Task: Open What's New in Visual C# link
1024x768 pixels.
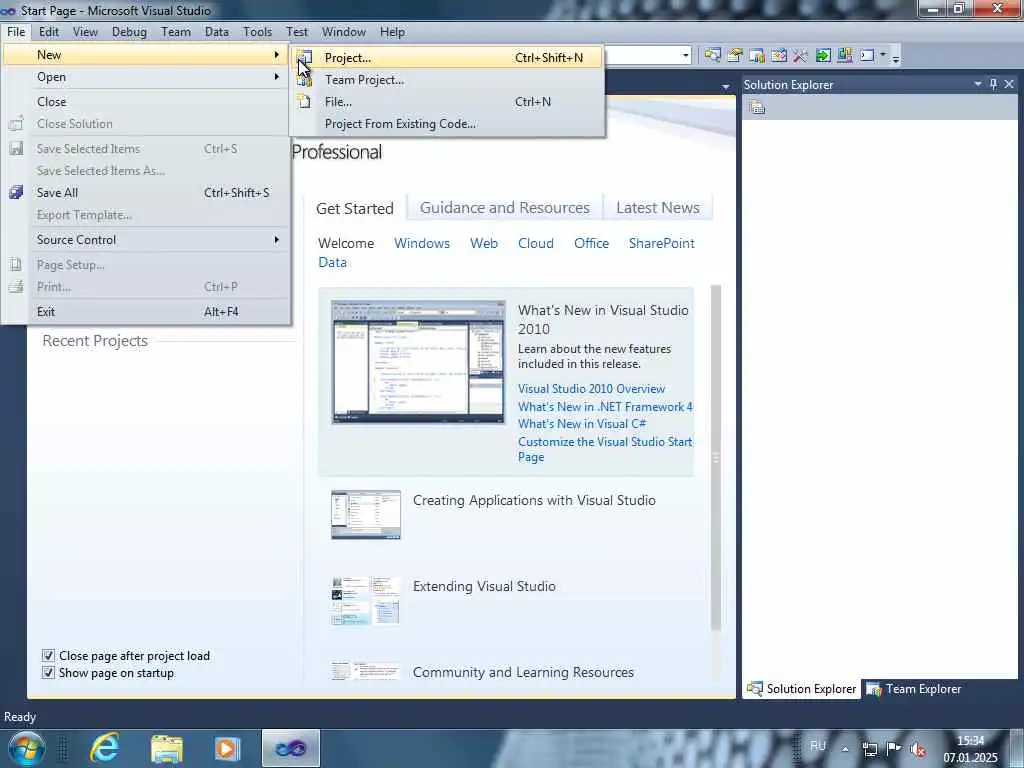Action: coord(582,424)
